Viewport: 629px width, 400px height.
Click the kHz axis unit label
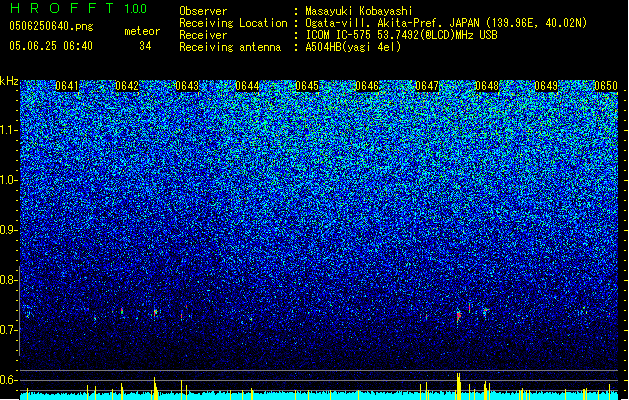tap(9, 81)
